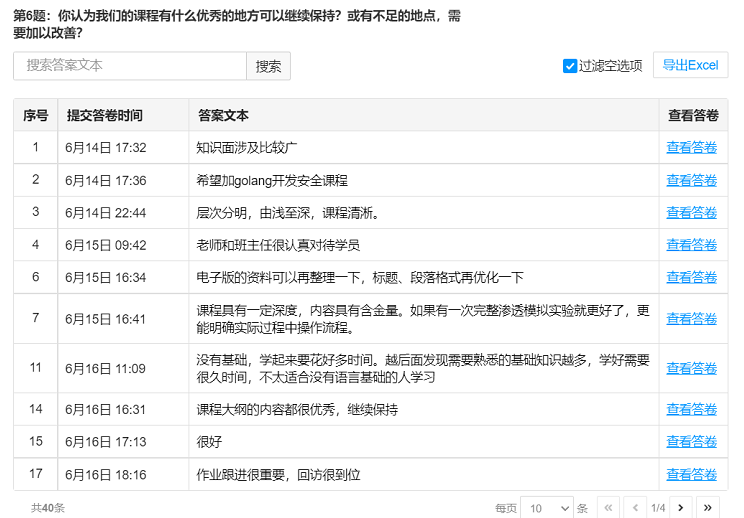Click the 搜索 button

(x=269, y=66)
